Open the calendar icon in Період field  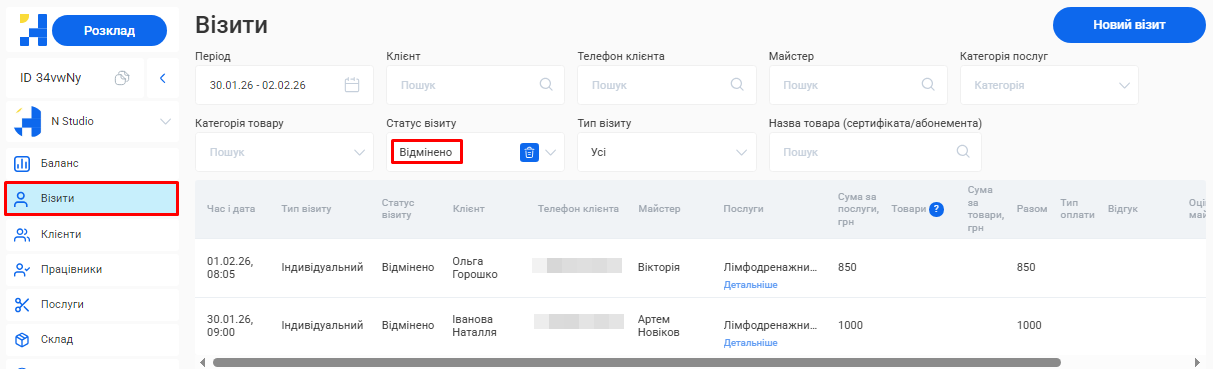[352, 85]
